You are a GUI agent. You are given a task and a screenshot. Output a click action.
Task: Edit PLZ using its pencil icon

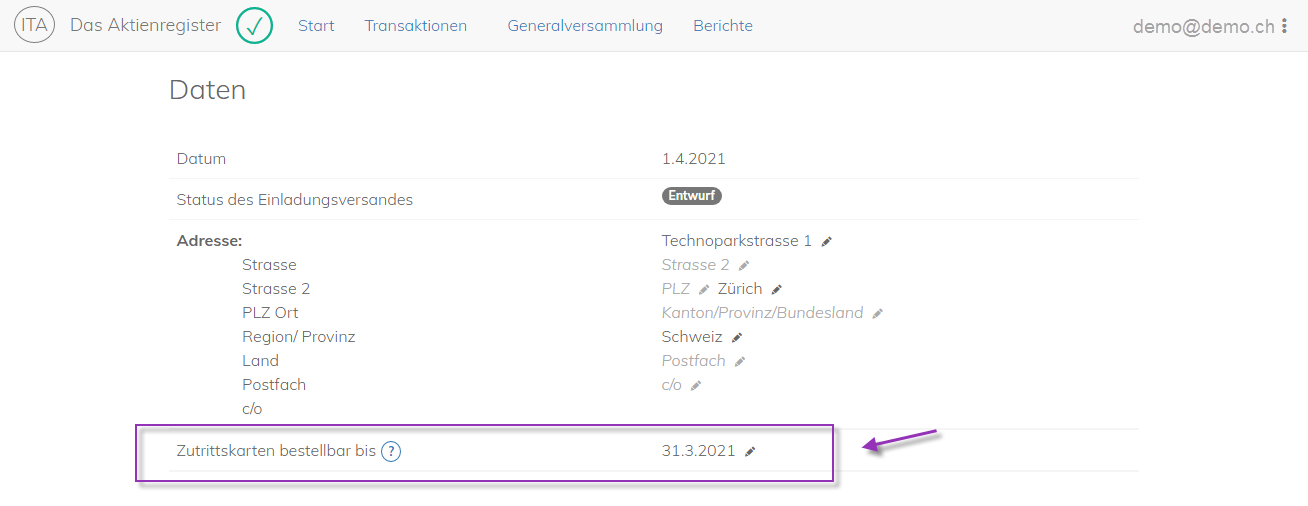click(x=703, y=290)
